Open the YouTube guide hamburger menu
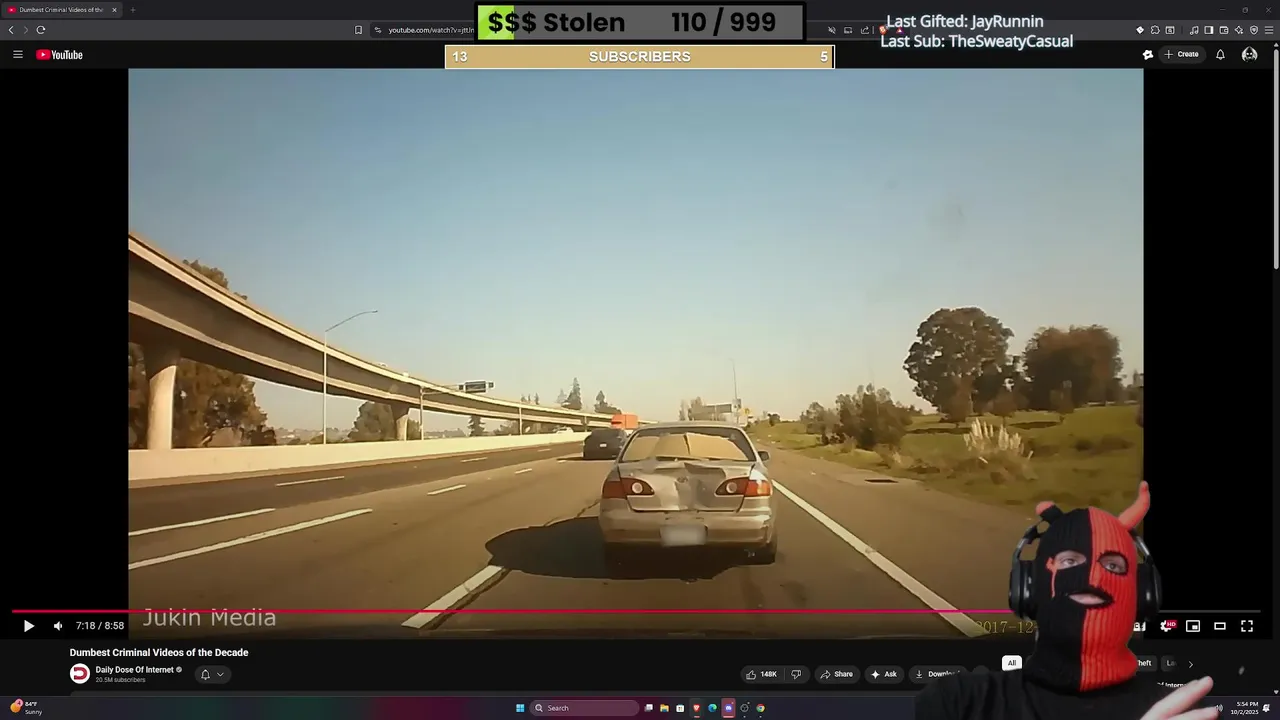Image resolution: width=1280 pixels, height=720 pixels. pyautogui.click(x=18, y=55)
